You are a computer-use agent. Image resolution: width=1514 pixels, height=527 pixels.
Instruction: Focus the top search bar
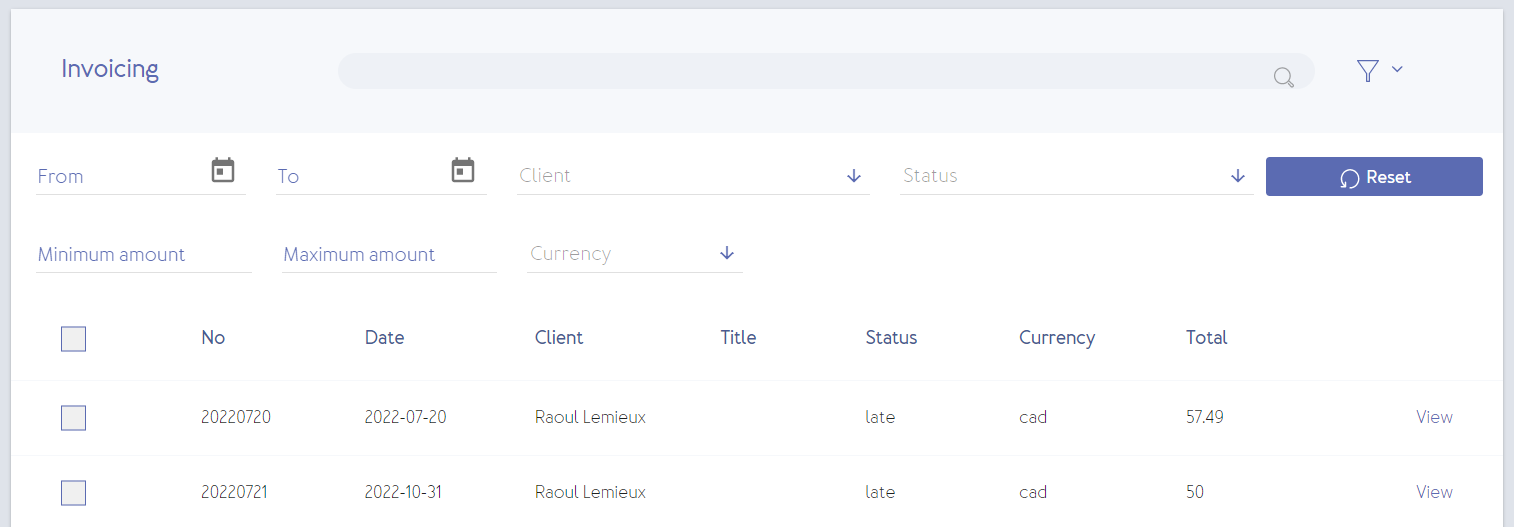[826, 71]
